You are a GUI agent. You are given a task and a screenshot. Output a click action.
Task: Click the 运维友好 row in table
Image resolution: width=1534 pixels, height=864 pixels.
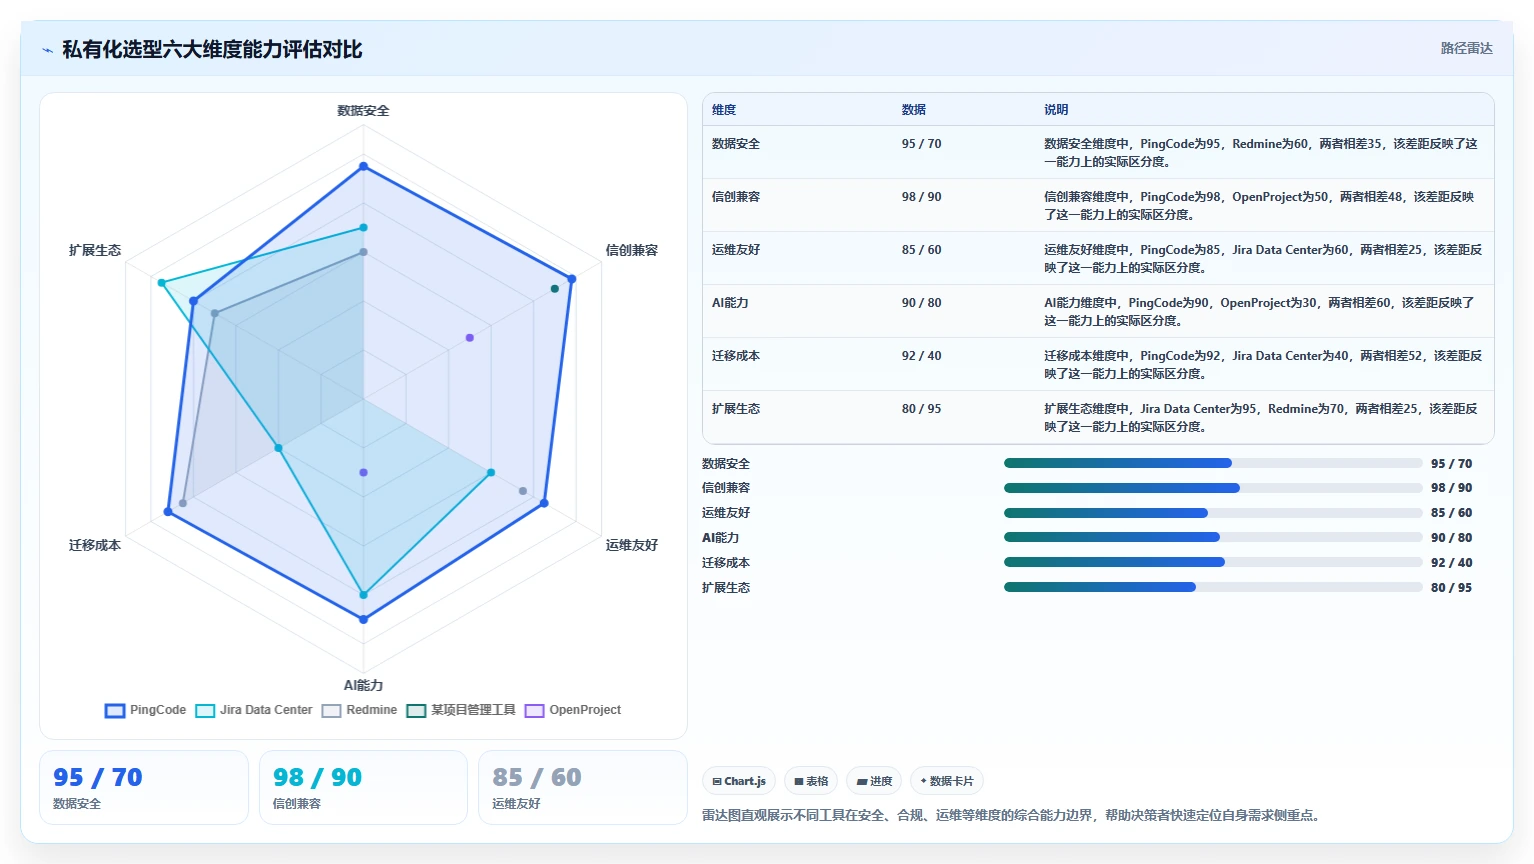(x=1098, y=258)
